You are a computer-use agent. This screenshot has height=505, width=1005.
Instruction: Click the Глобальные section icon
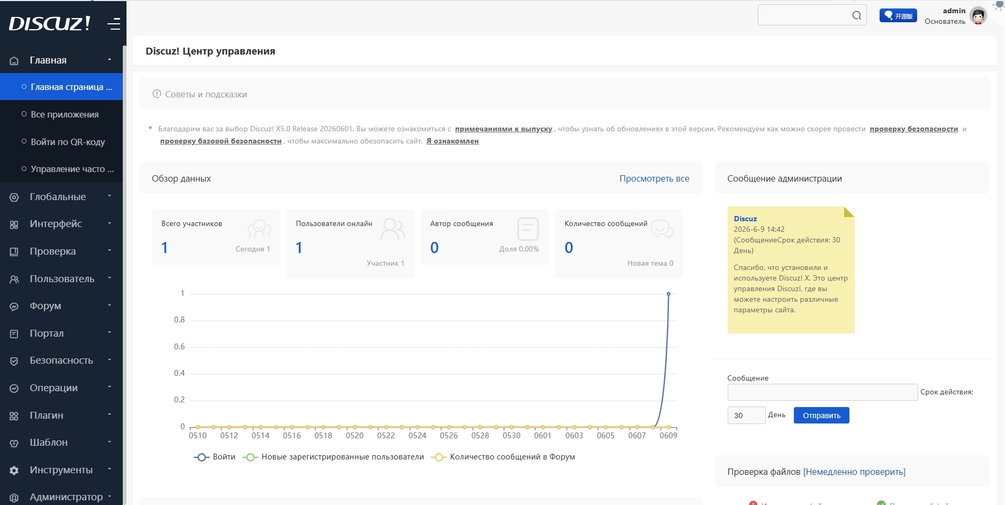coord(14,197)
